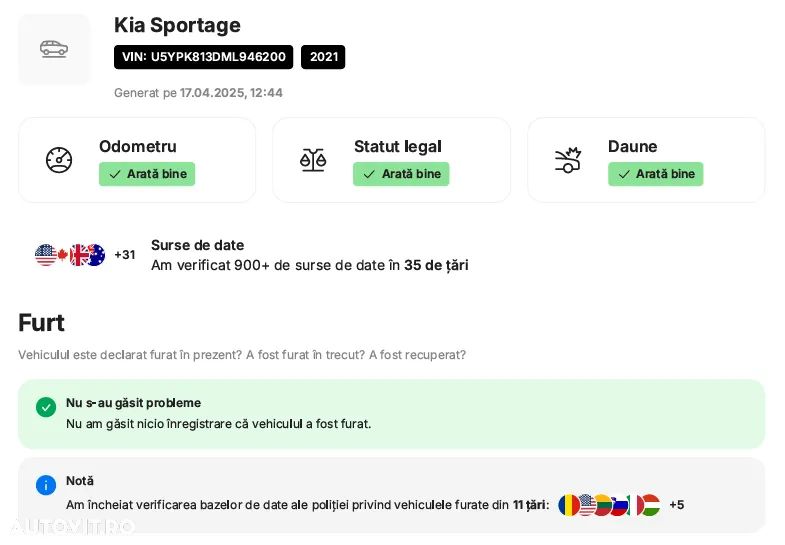Click the Furt section heading
785x545 pixels.
(42, 323)
